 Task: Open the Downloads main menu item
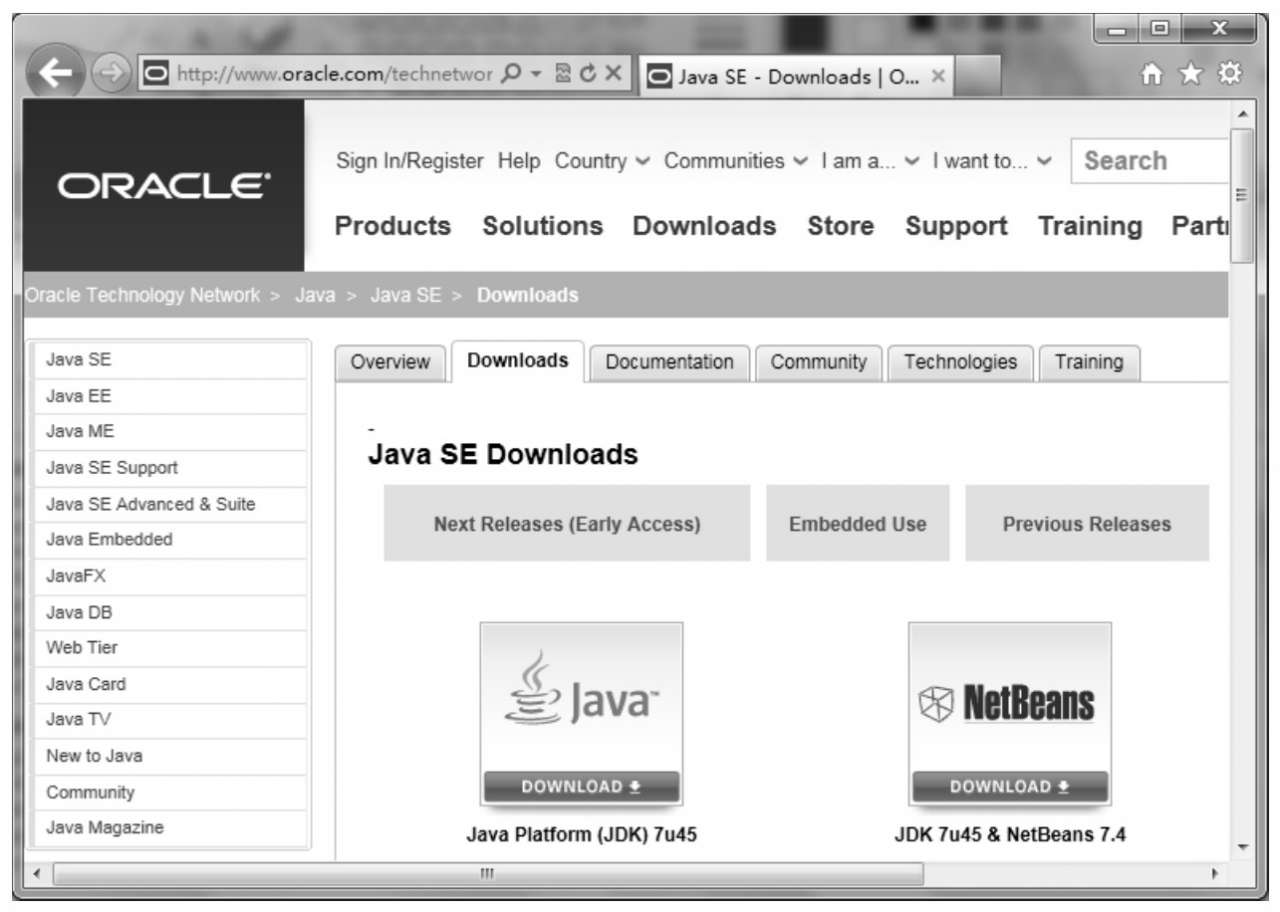click(x=704, y=226)
